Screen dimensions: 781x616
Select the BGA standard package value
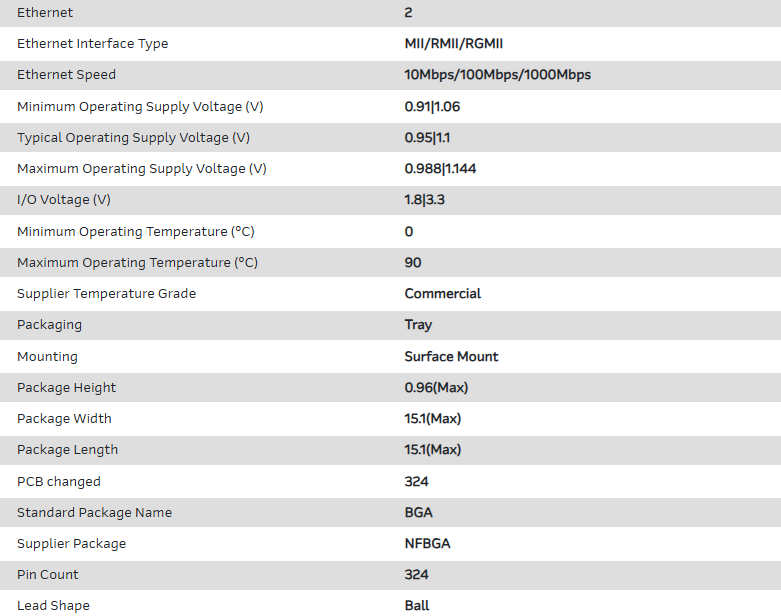418,513
